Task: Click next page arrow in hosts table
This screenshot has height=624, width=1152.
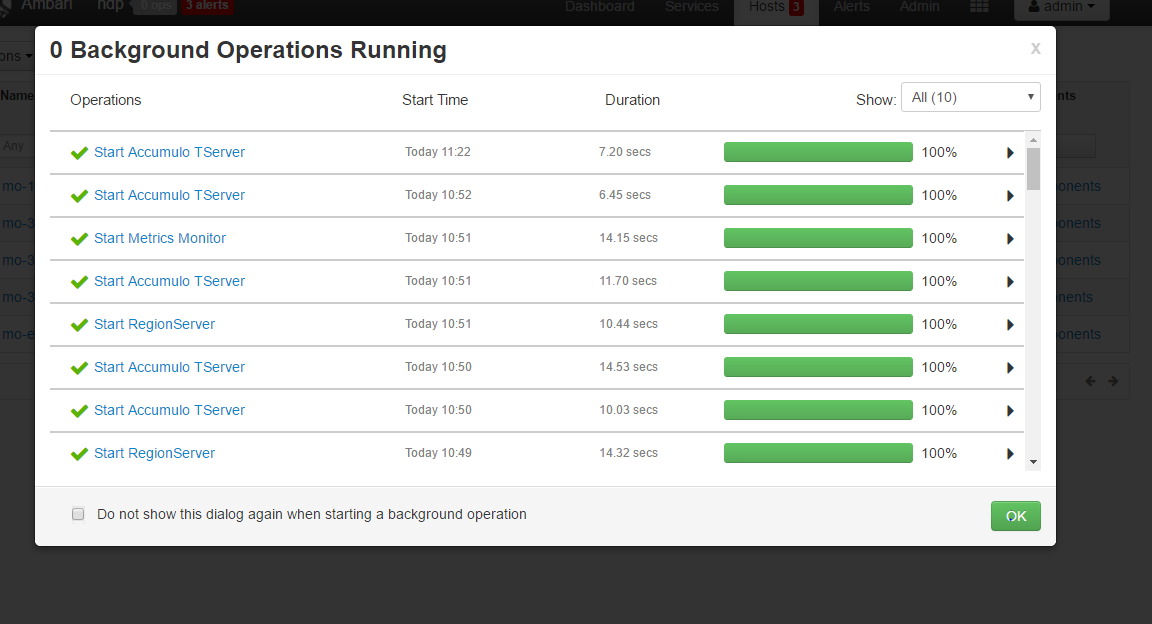Action: [x=1113, y=381]
